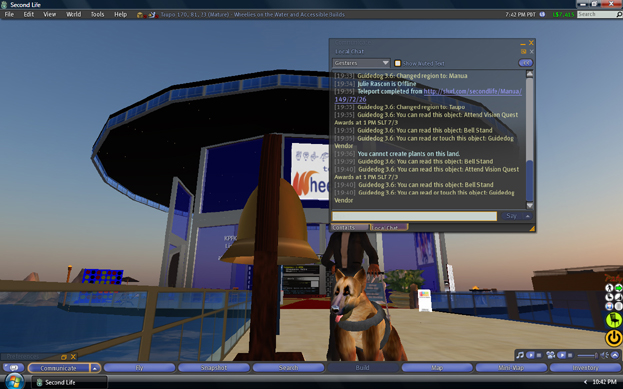The width and height of the screenshot is (623, 389).
Task: Click the walking figure HUD icon
Action: point(609,288)
